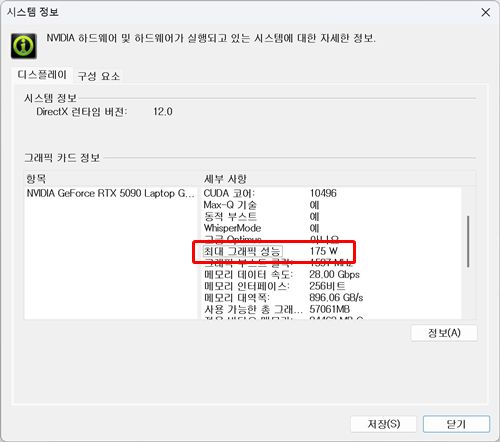Image resolution: width=500 pixels, height=442 pixels.
Task: Click the green NVIDIA info icon
Action: pos(23,46)
